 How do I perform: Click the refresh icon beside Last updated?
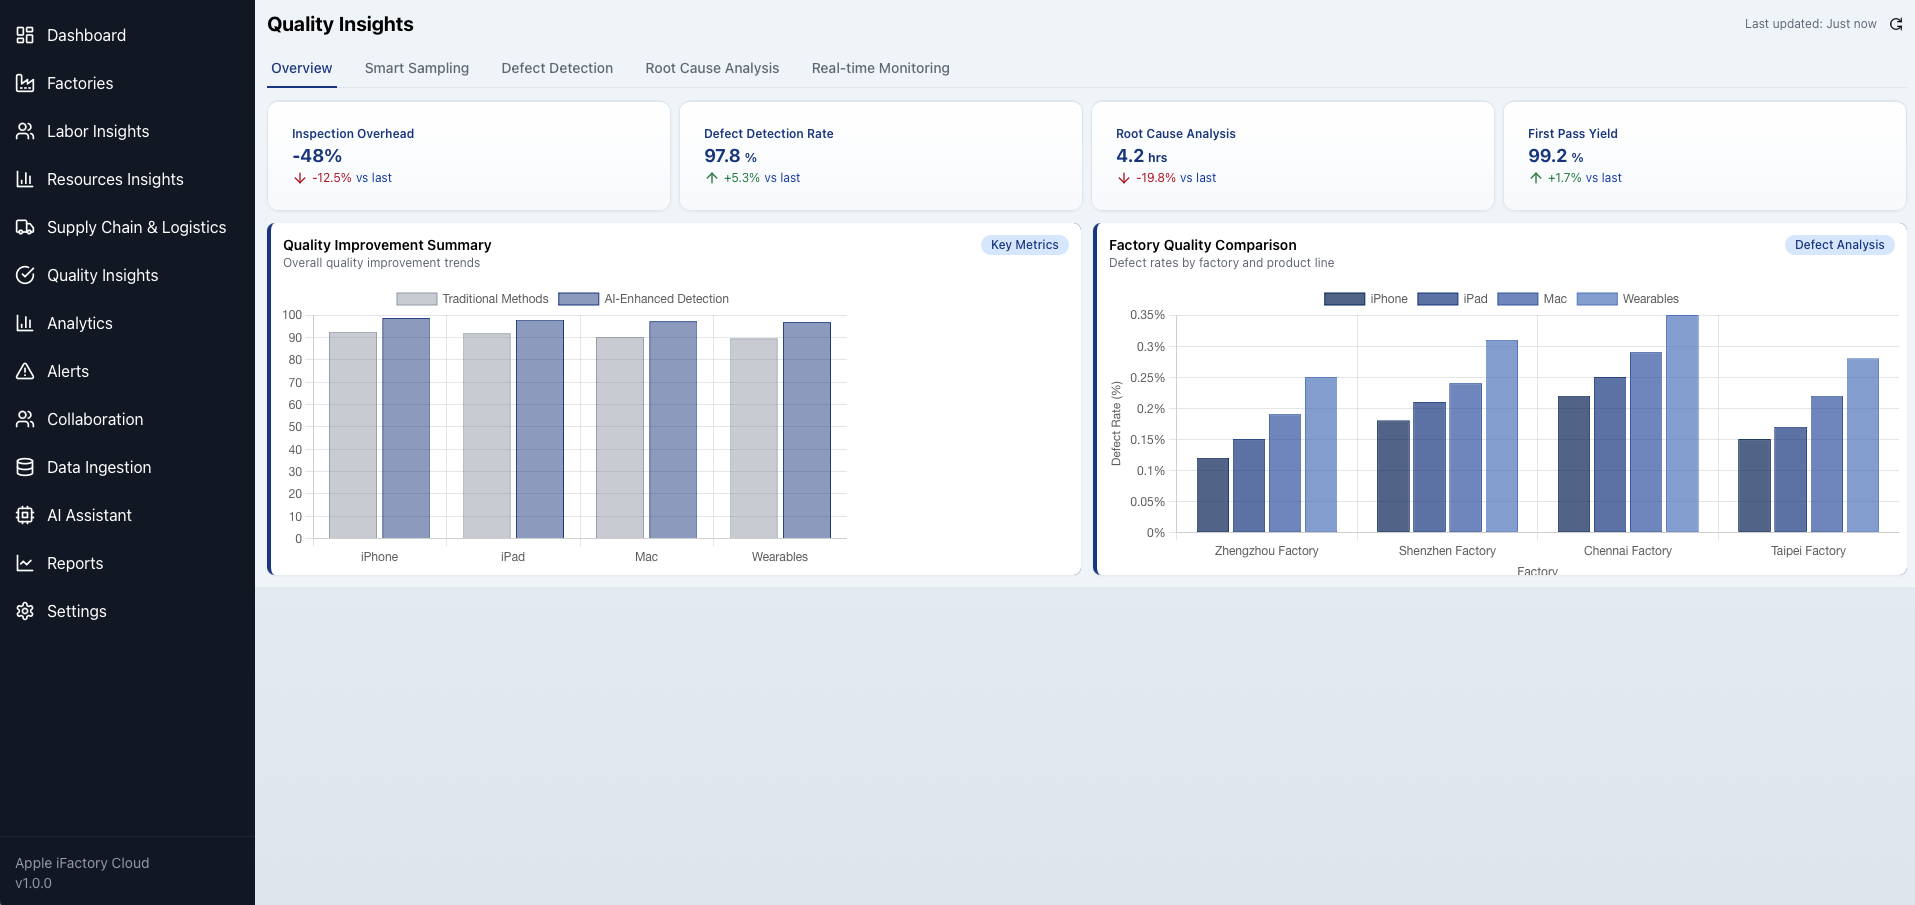pyautogui.click(x=1896, y=24)
